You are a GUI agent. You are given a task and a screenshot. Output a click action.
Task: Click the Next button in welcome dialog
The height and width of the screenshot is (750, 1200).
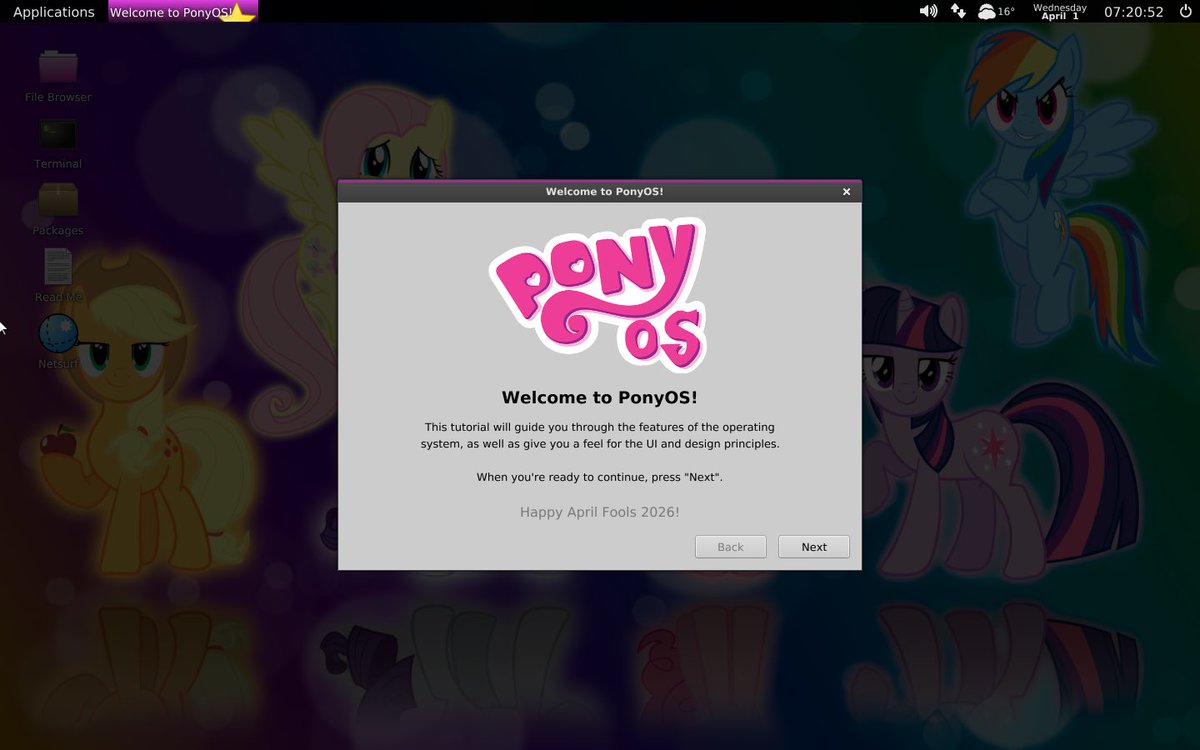(814, 547)
